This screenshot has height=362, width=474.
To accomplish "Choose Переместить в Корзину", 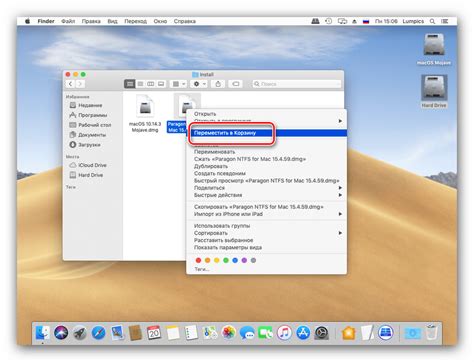I will point(266,133).
